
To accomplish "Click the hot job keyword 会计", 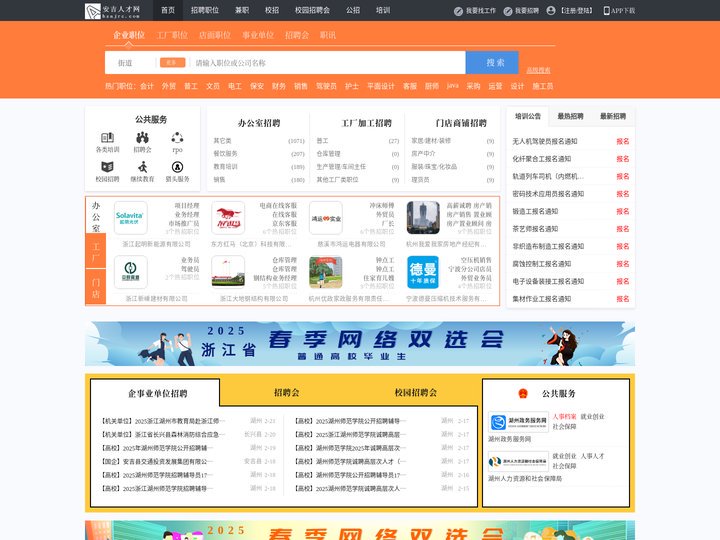I will 147,86.
